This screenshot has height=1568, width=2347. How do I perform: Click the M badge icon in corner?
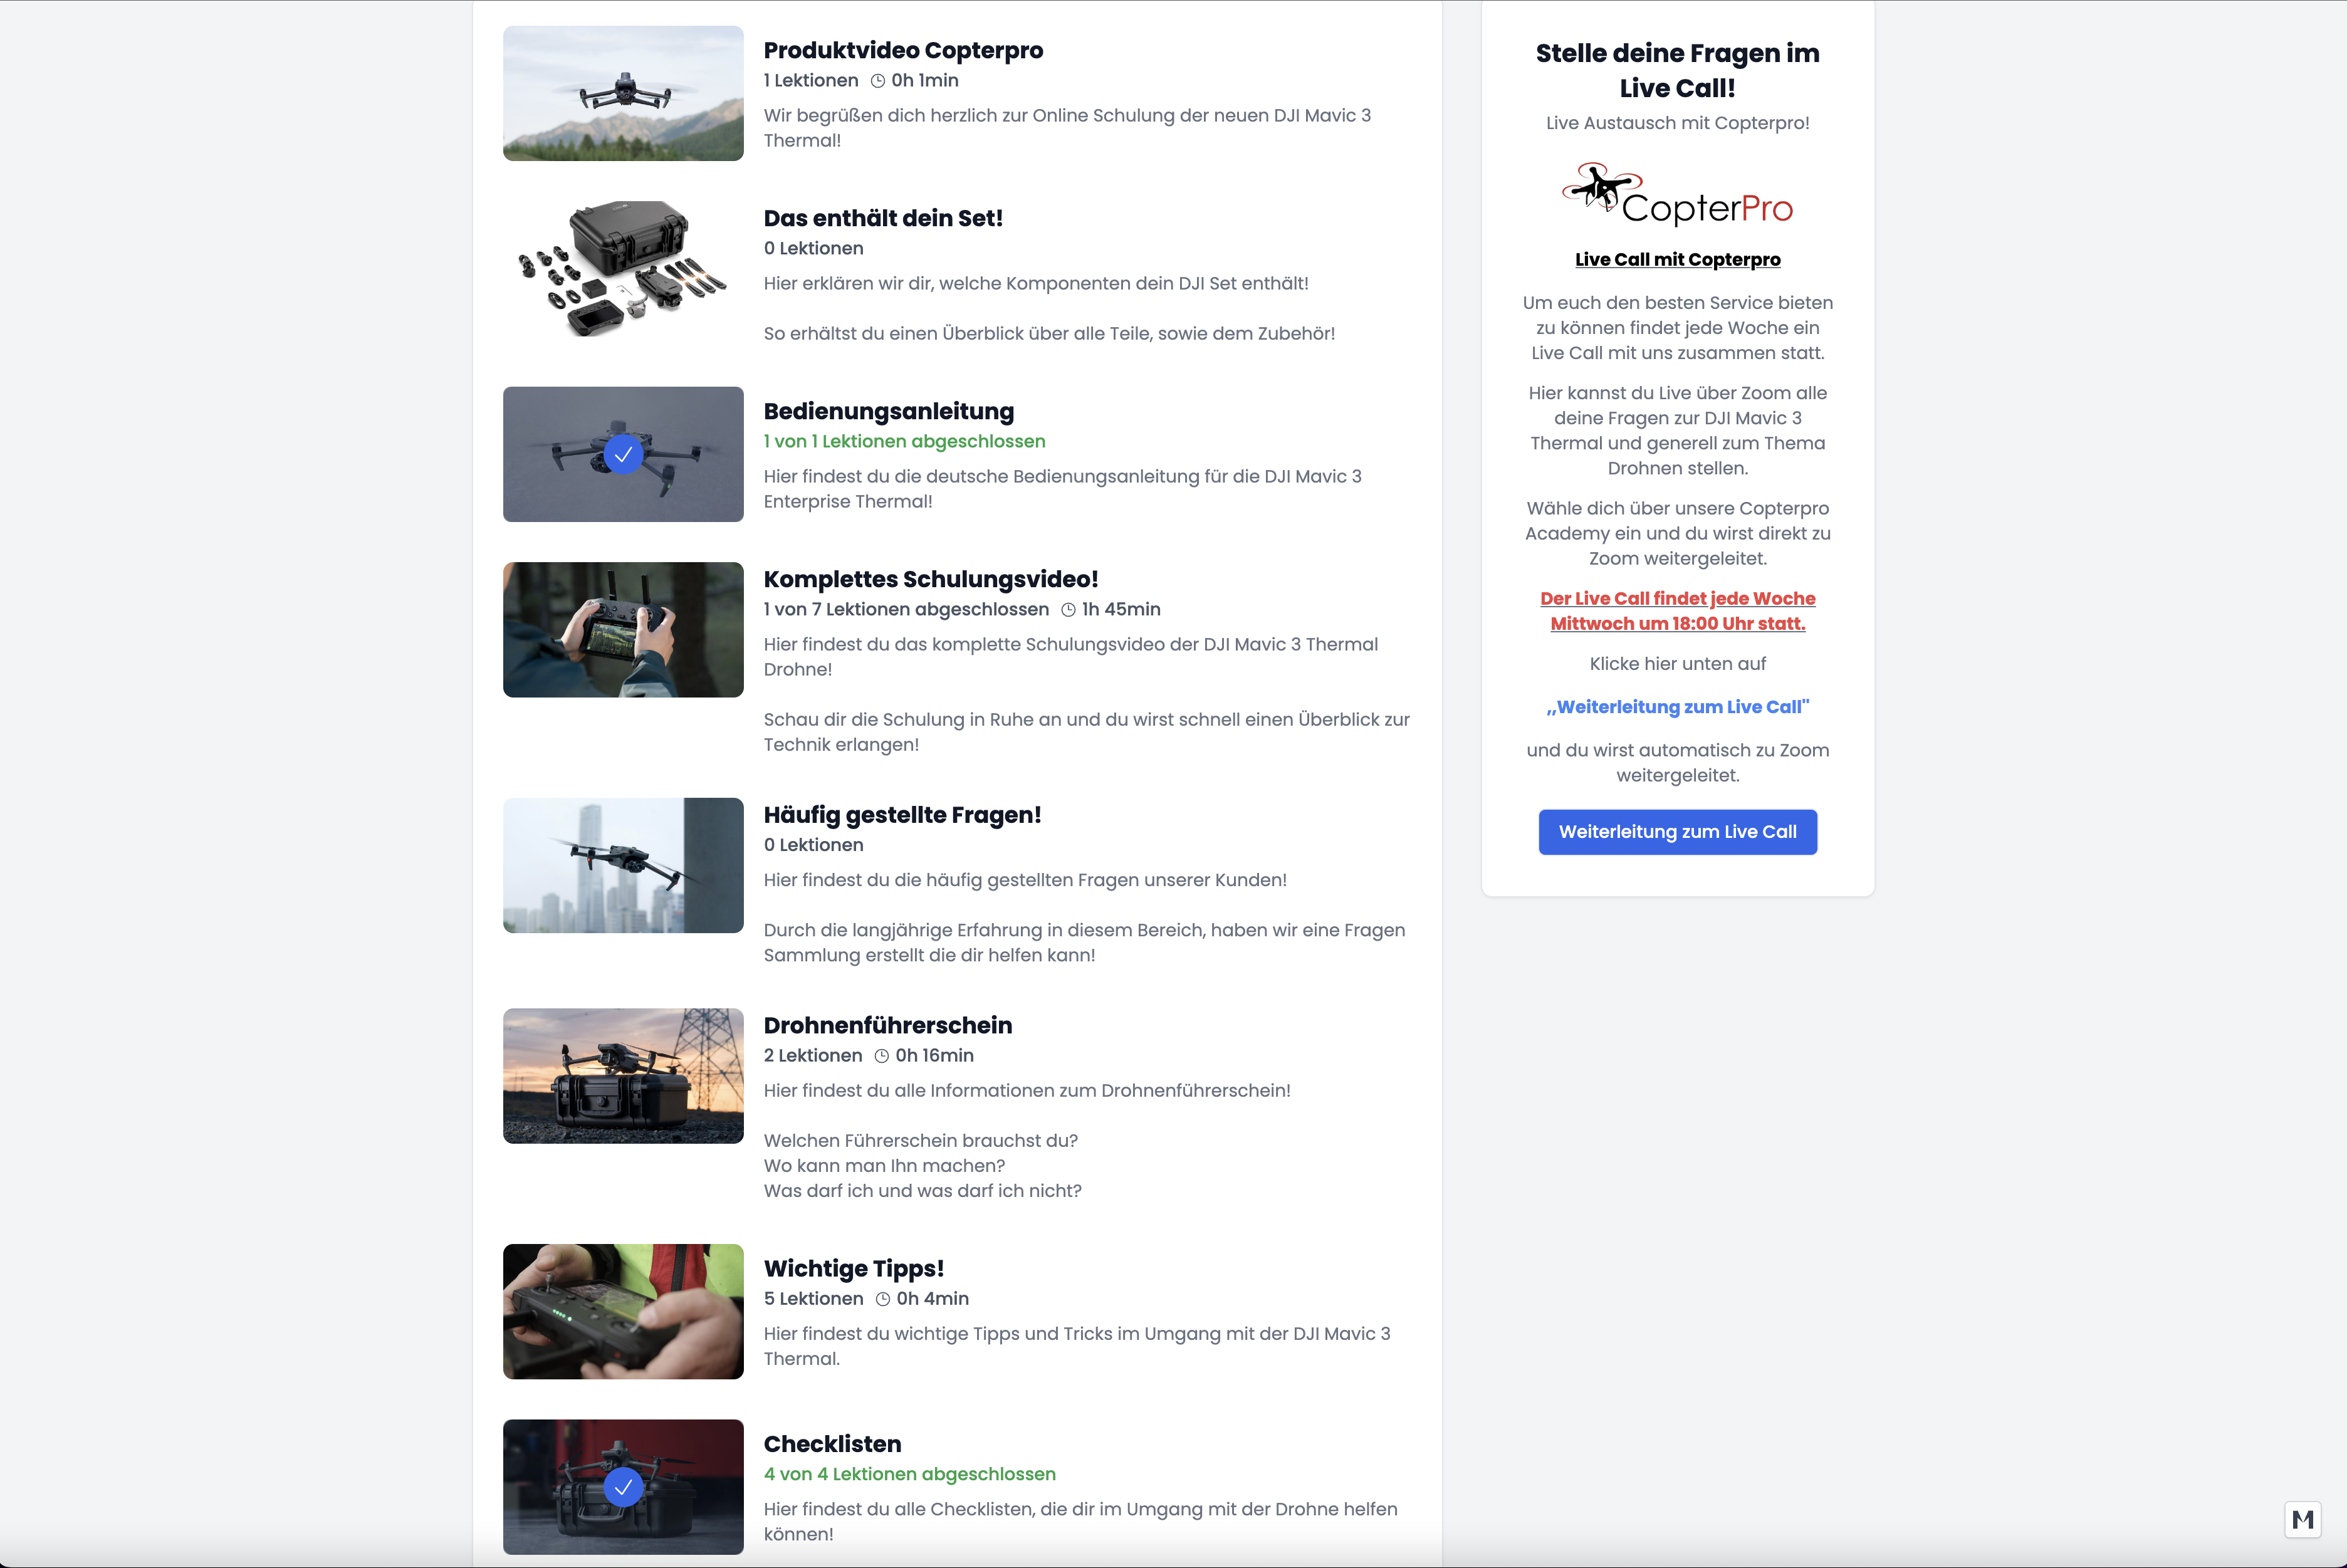tap(2302, 1520)
